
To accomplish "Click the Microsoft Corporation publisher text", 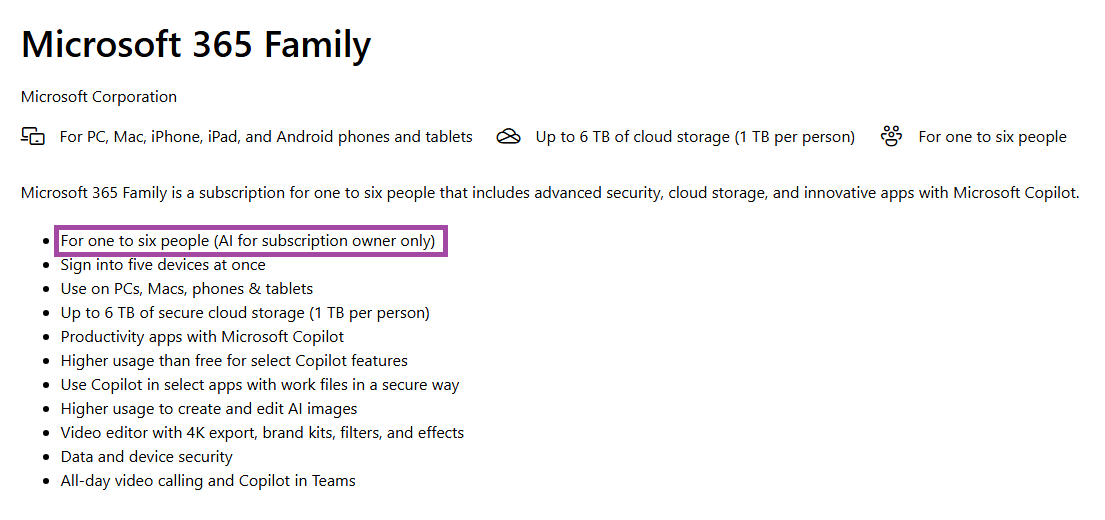I will click(99, 97).
